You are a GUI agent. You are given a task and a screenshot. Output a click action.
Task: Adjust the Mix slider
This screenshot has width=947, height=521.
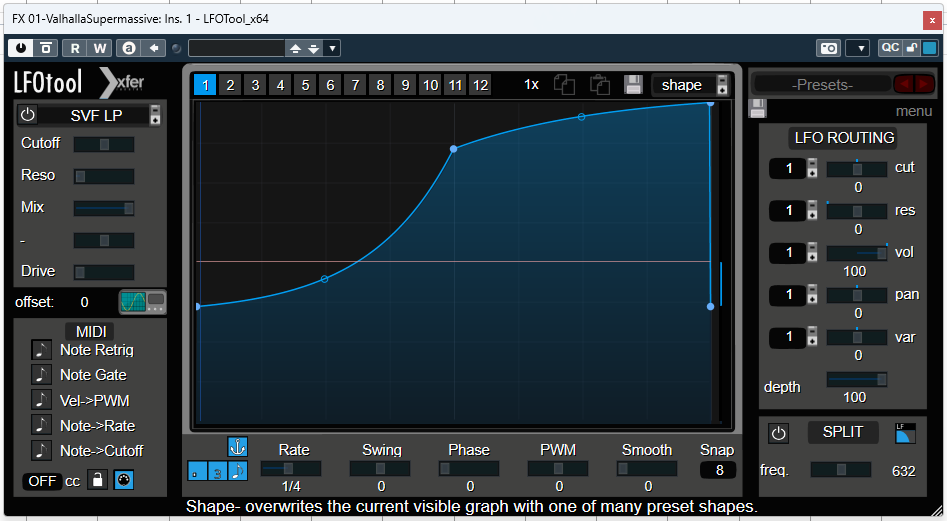[104, 208]
